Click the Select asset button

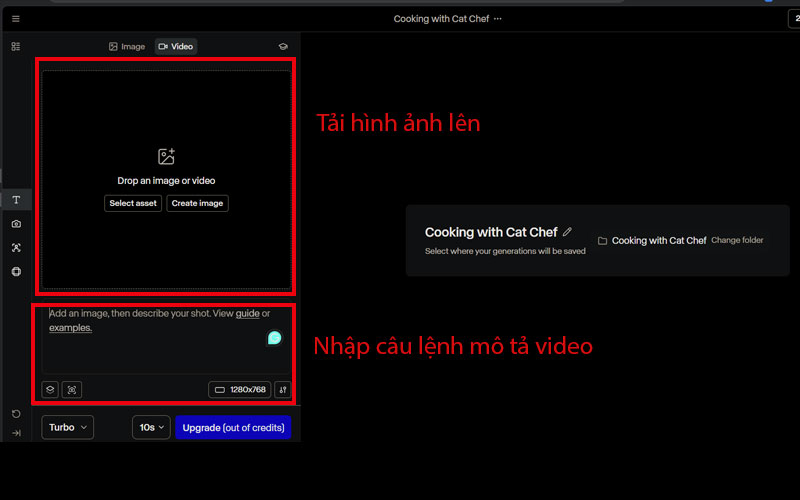133,203
